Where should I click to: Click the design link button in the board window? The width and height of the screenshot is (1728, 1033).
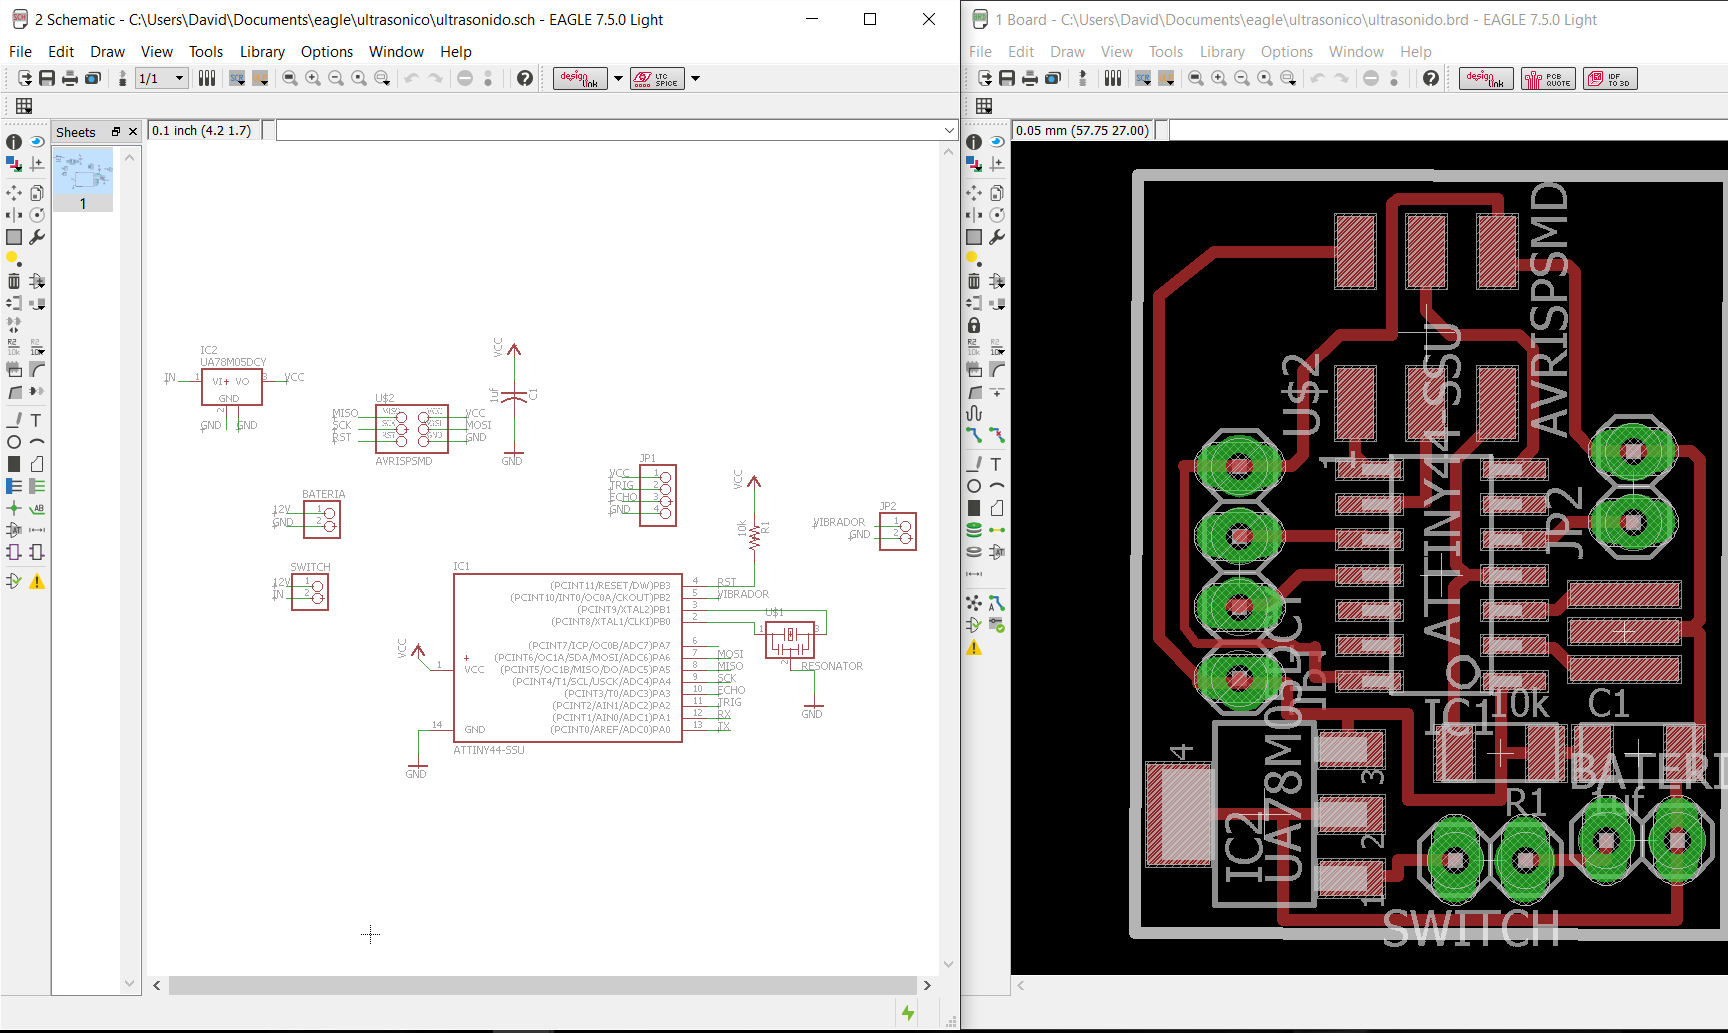1486,78
